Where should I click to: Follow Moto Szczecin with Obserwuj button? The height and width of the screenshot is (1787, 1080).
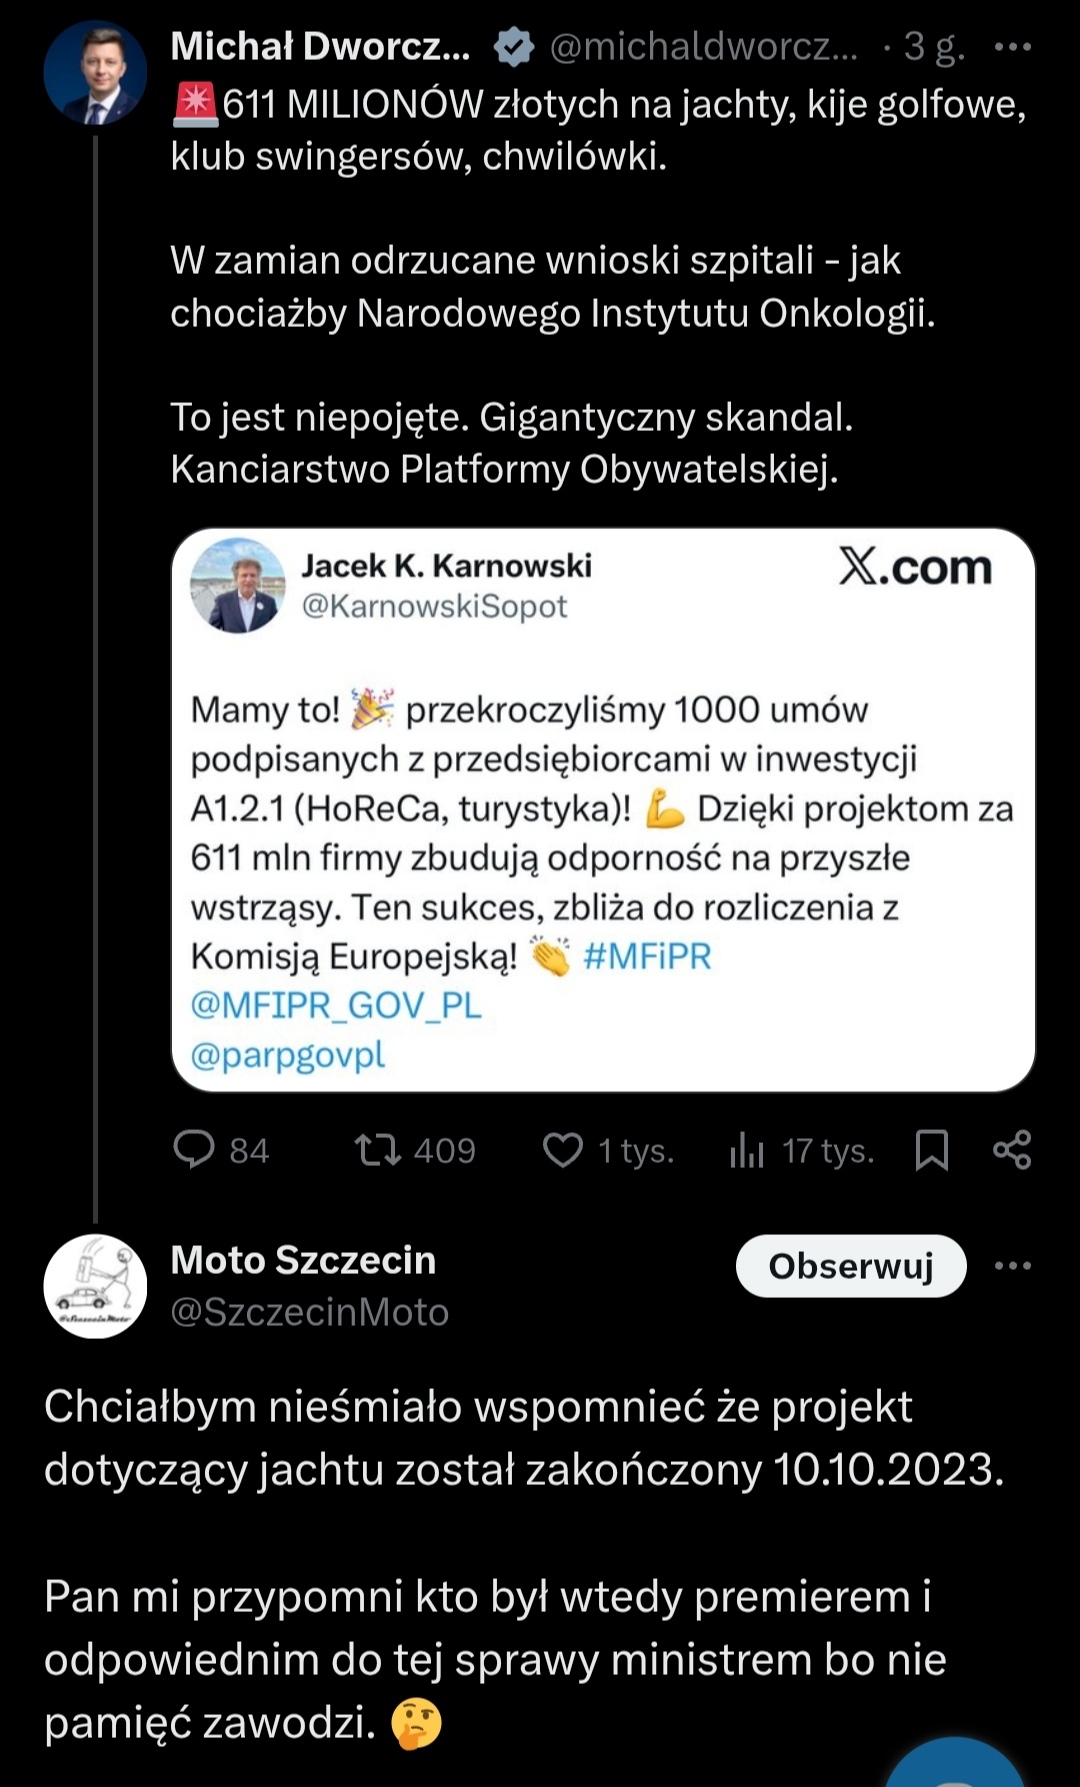coord(851,1266)
